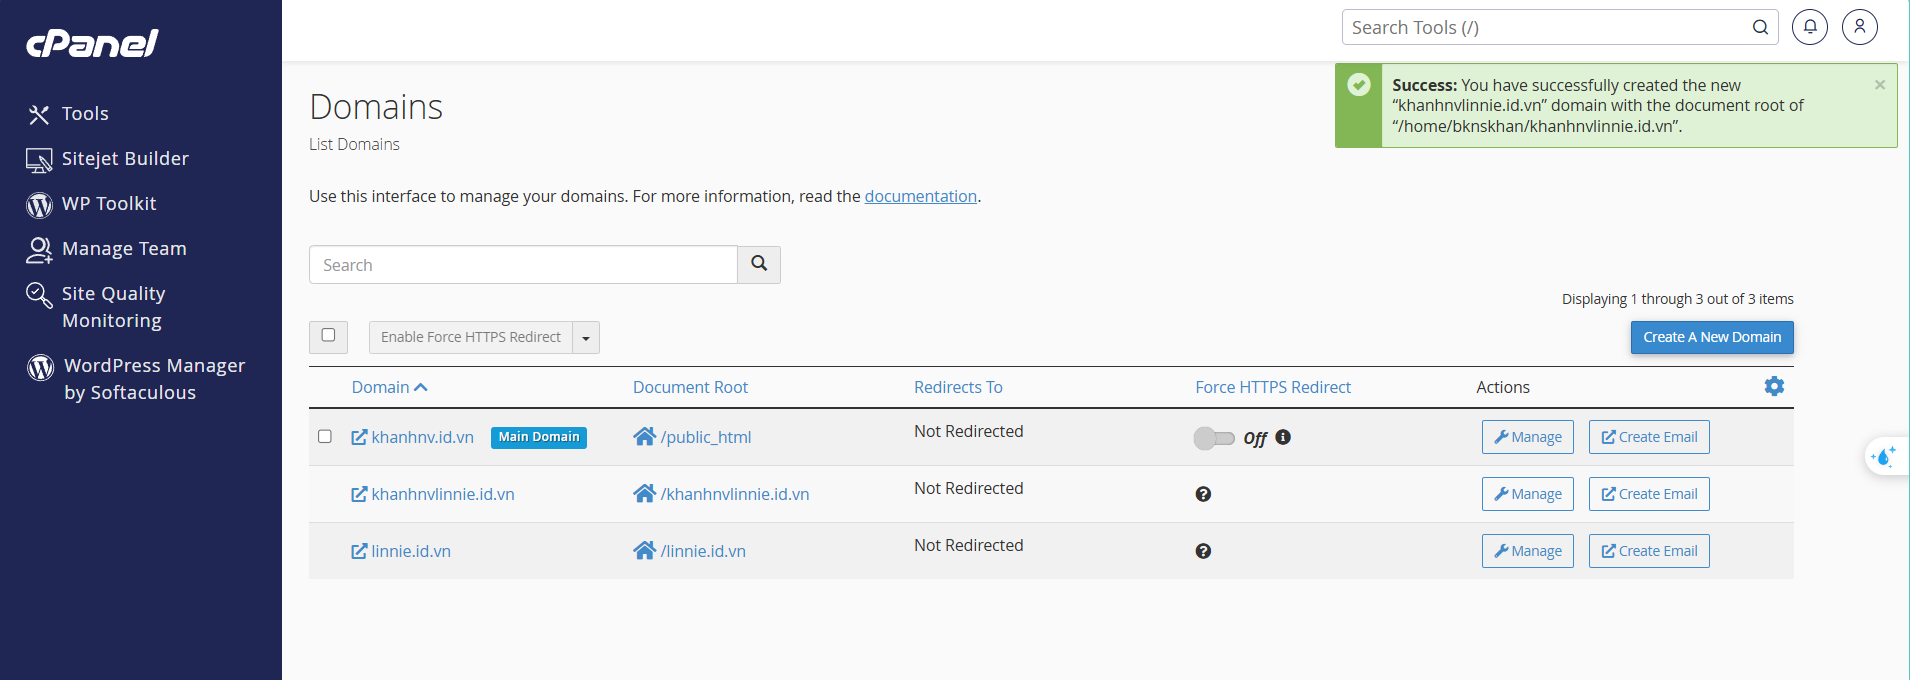
Task: Click the domain Search input field
Action: (x=523, y=265)
